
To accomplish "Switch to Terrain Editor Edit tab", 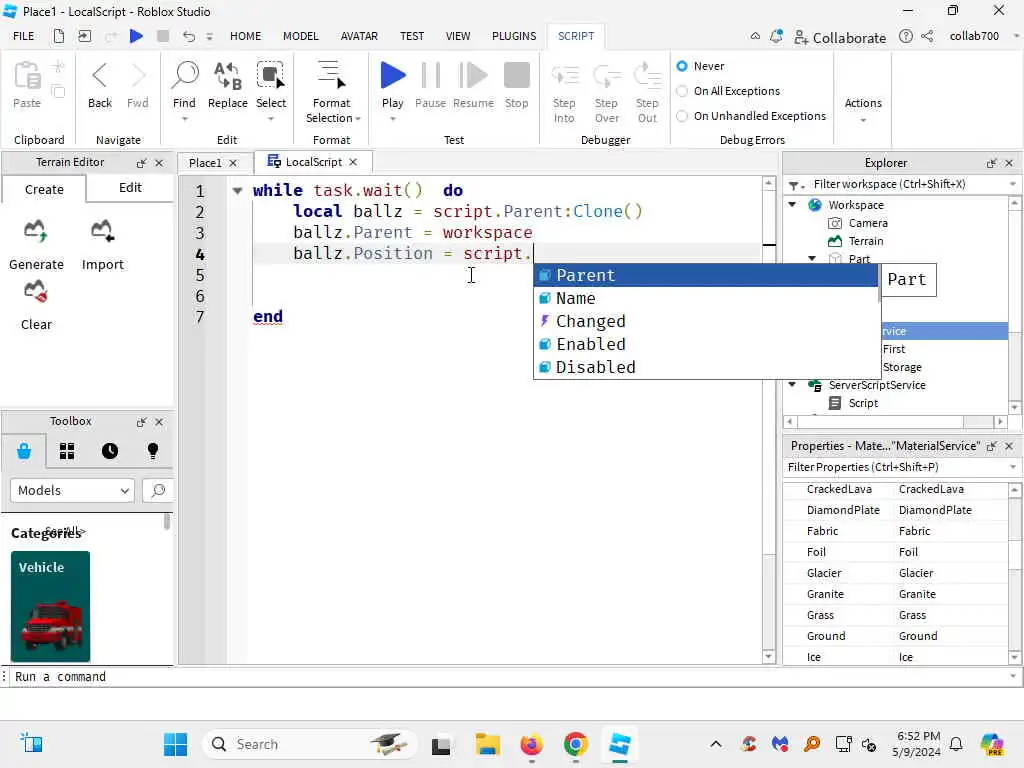I will coord(130,188).
